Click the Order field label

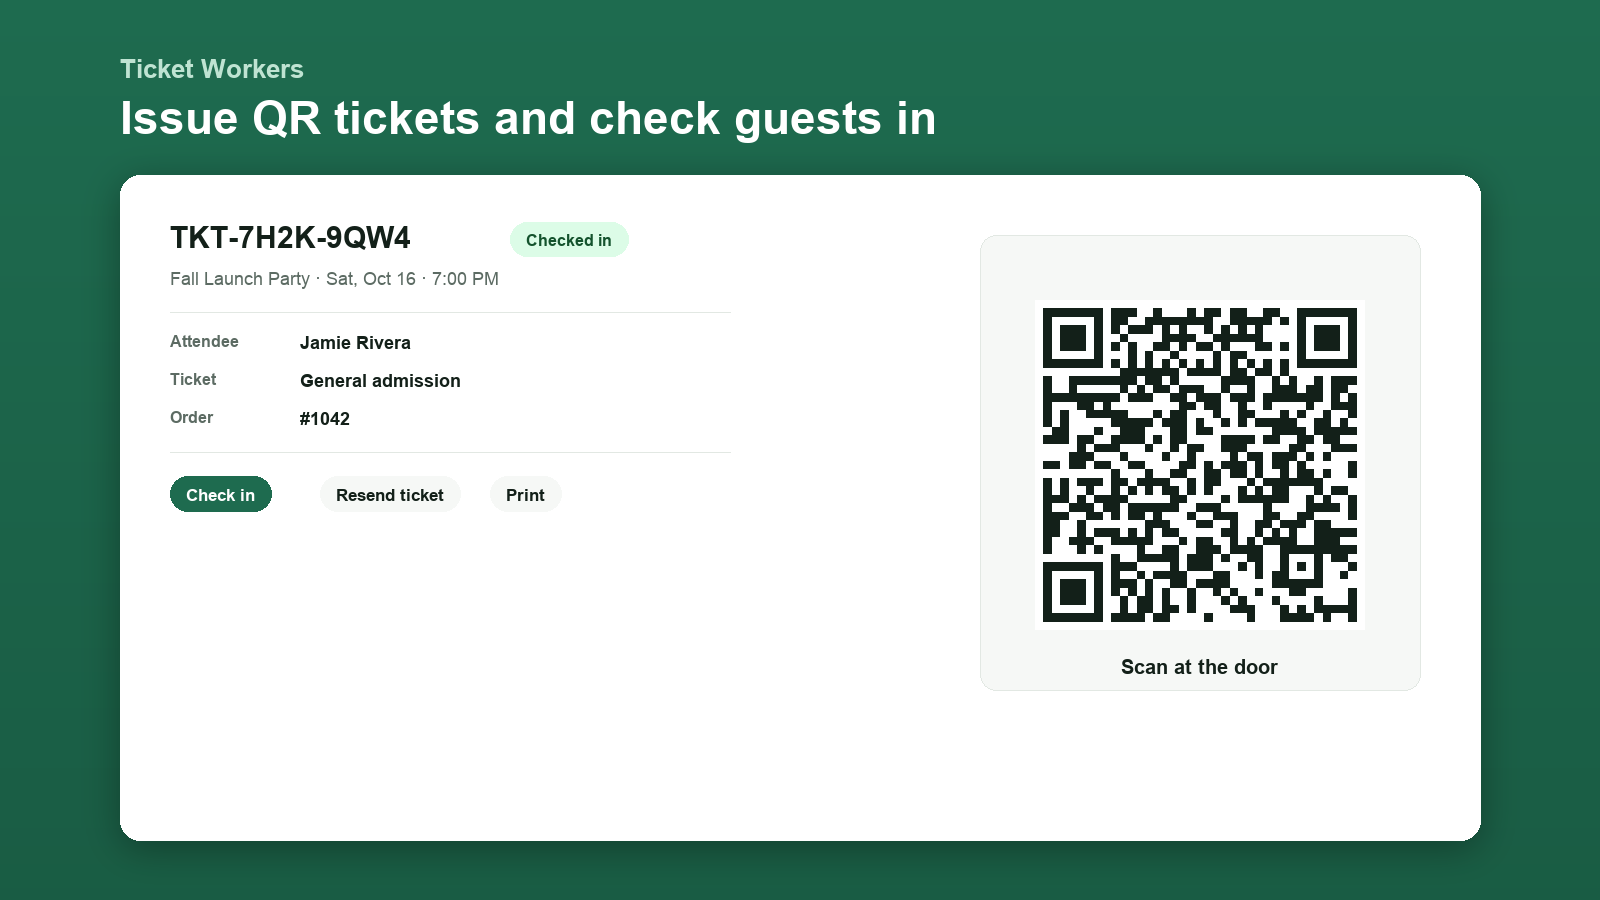(191, 418)
